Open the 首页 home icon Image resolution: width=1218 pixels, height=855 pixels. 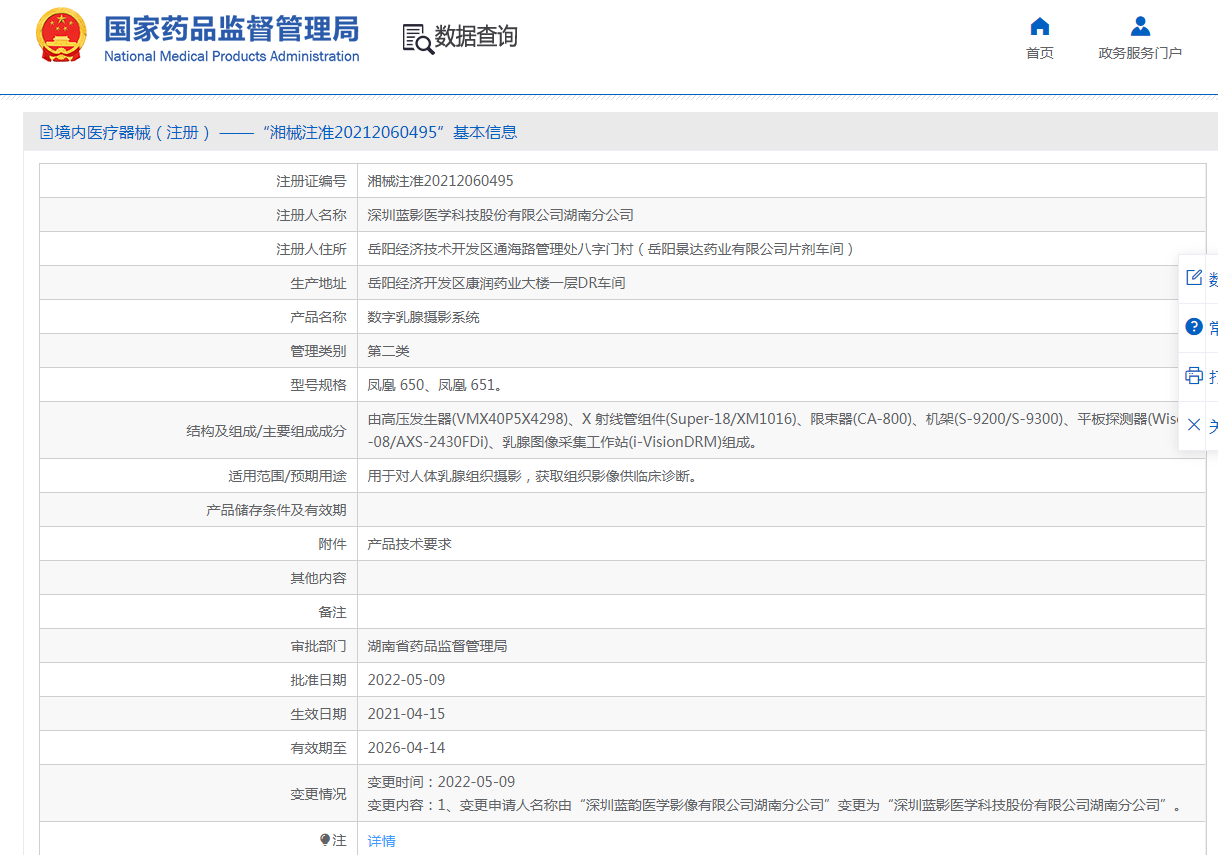point(1040,27)
